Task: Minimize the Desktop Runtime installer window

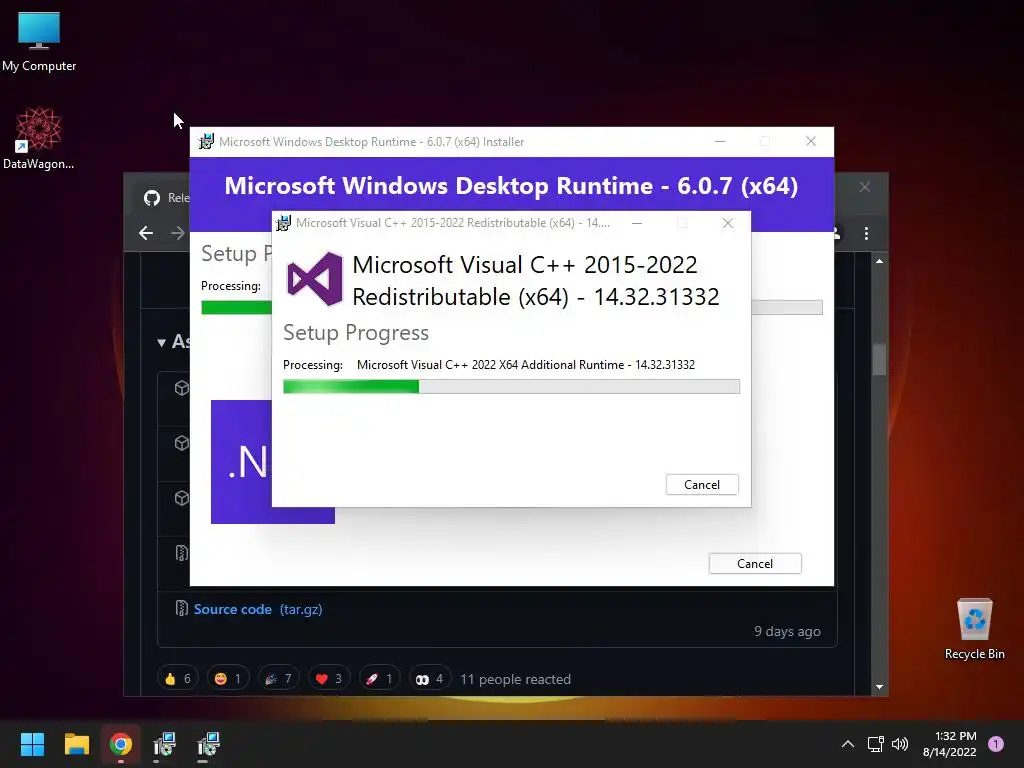Action: point(720,141)
